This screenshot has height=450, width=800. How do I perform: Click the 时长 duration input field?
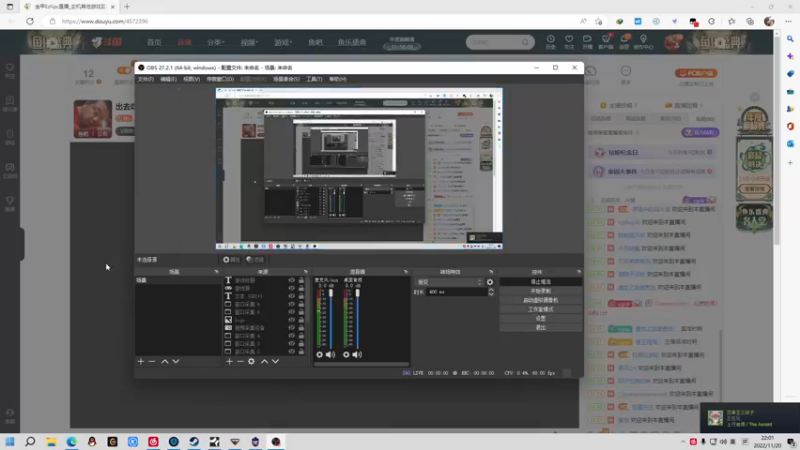pyautogui.click(x=457, y=292)
